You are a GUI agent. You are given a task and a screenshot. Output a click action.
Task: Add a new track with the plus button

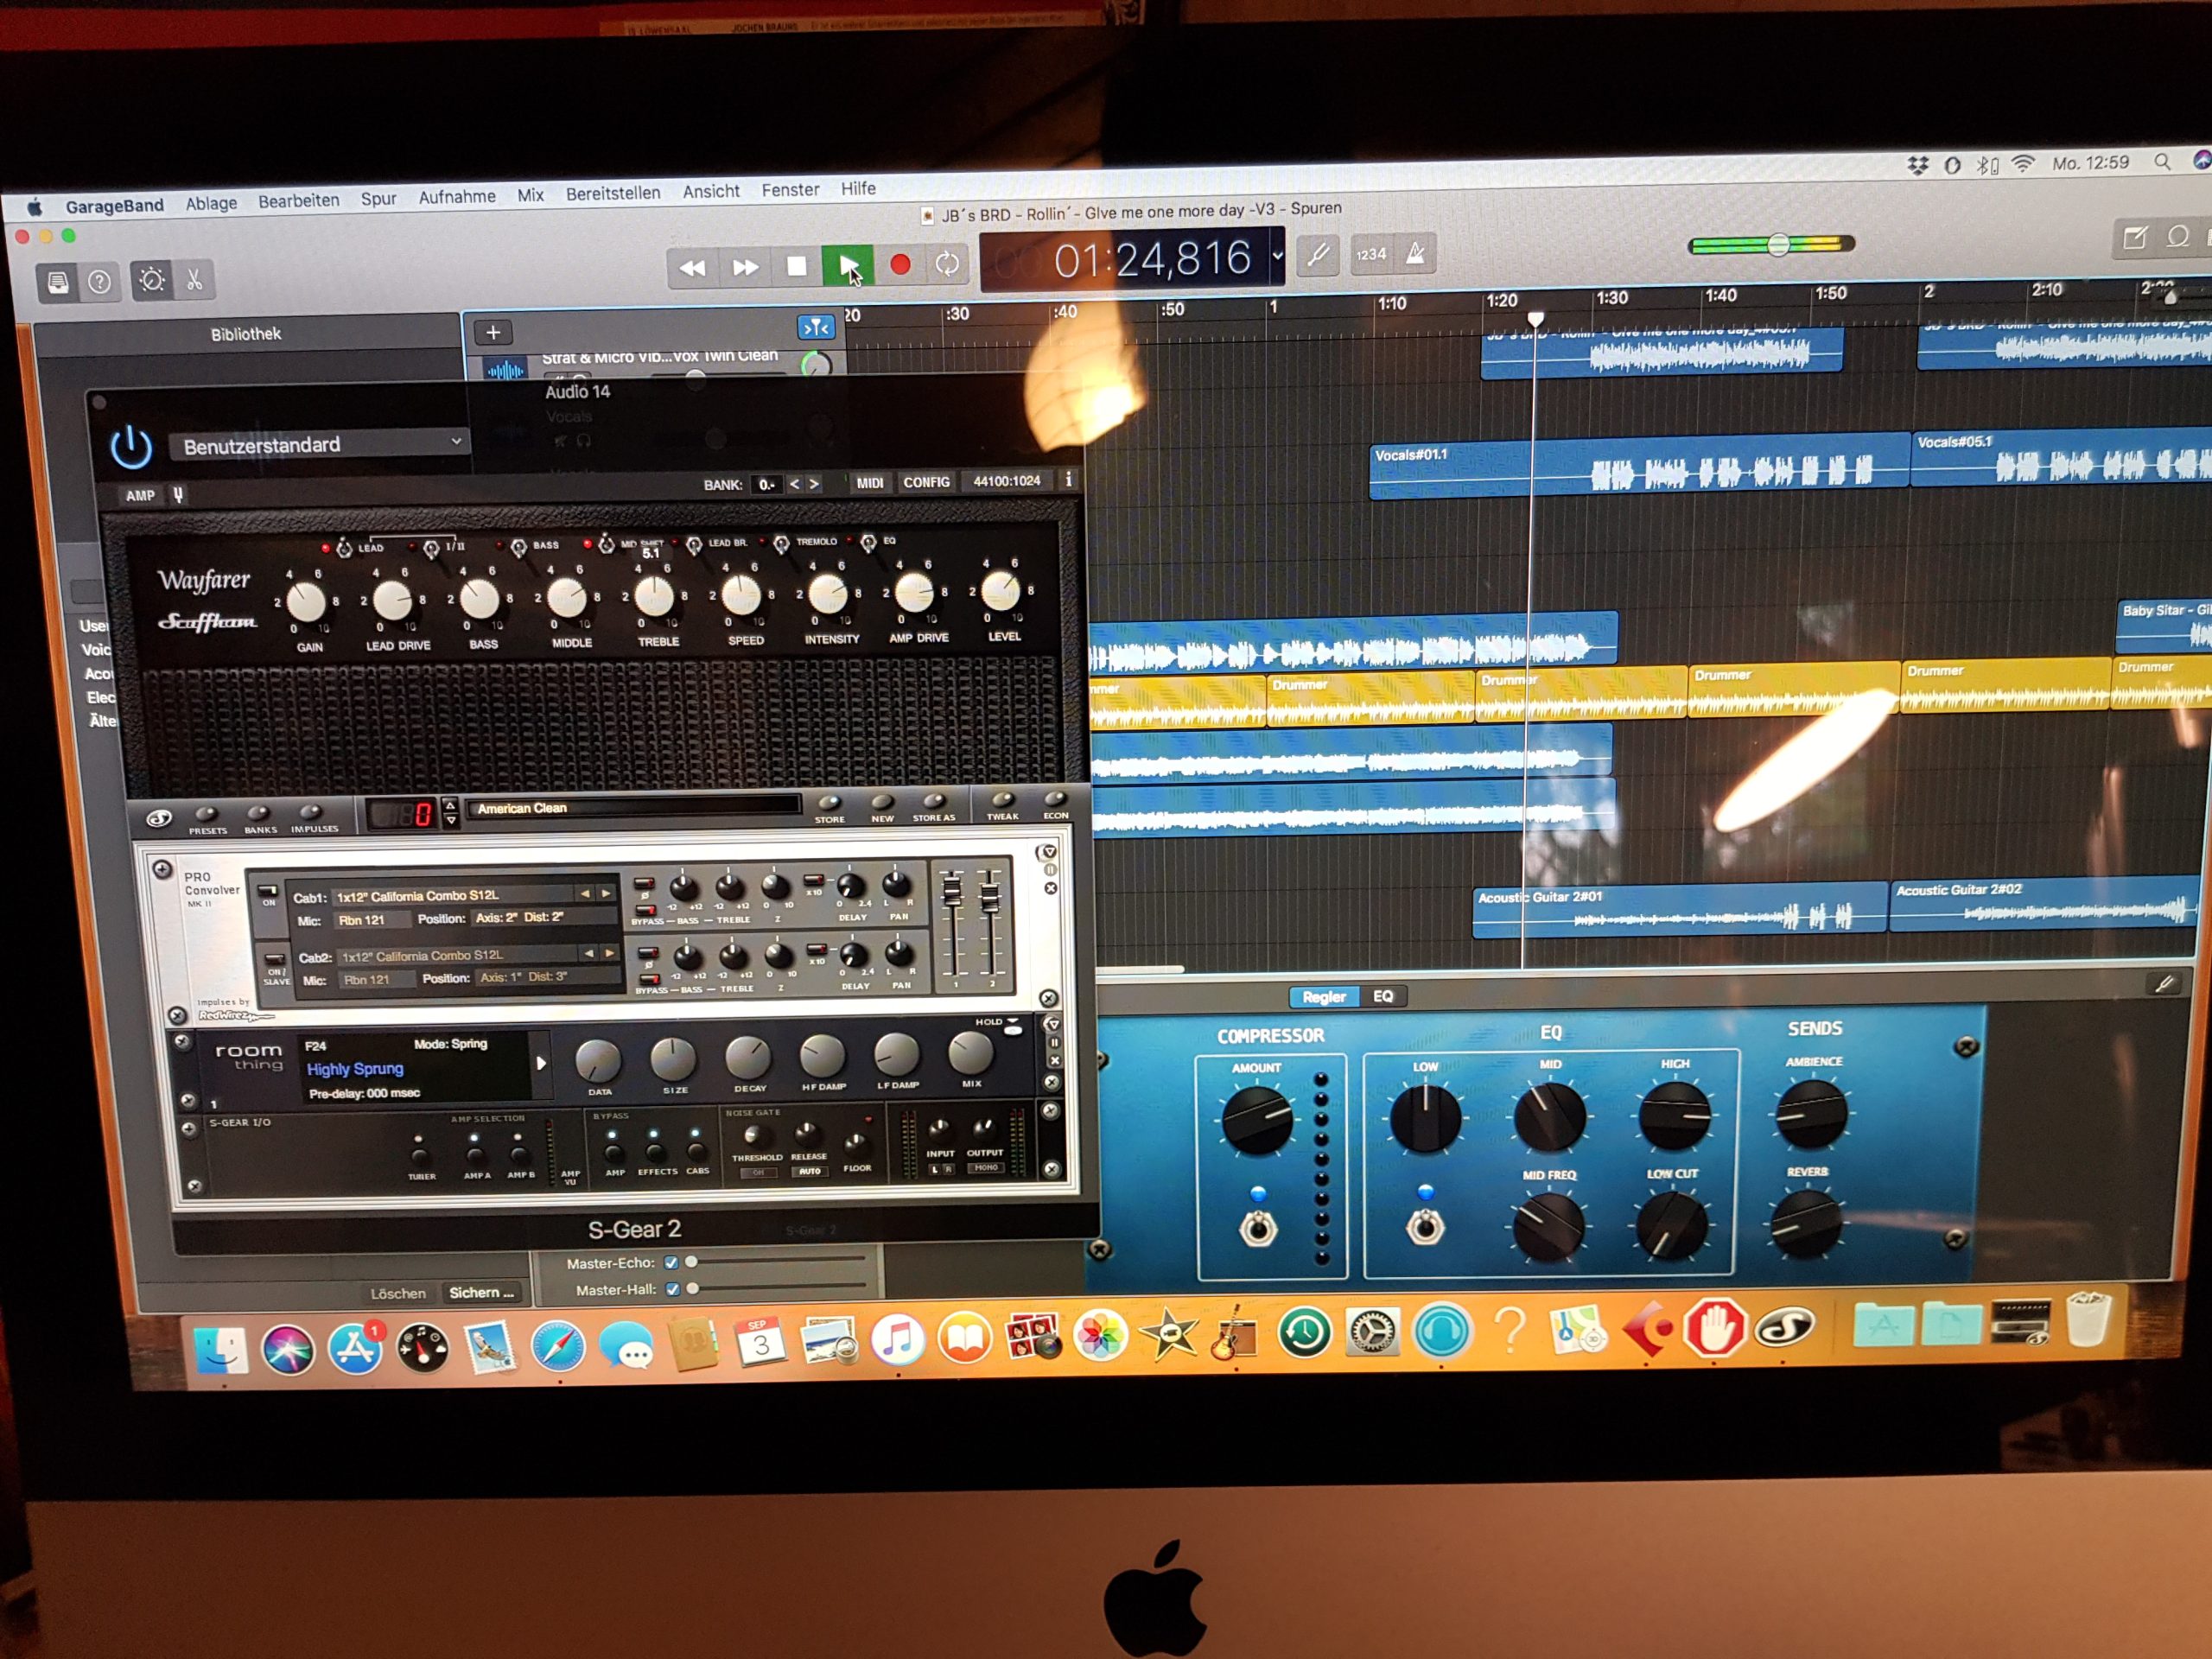pyautogui.click(x=493, y=333)
